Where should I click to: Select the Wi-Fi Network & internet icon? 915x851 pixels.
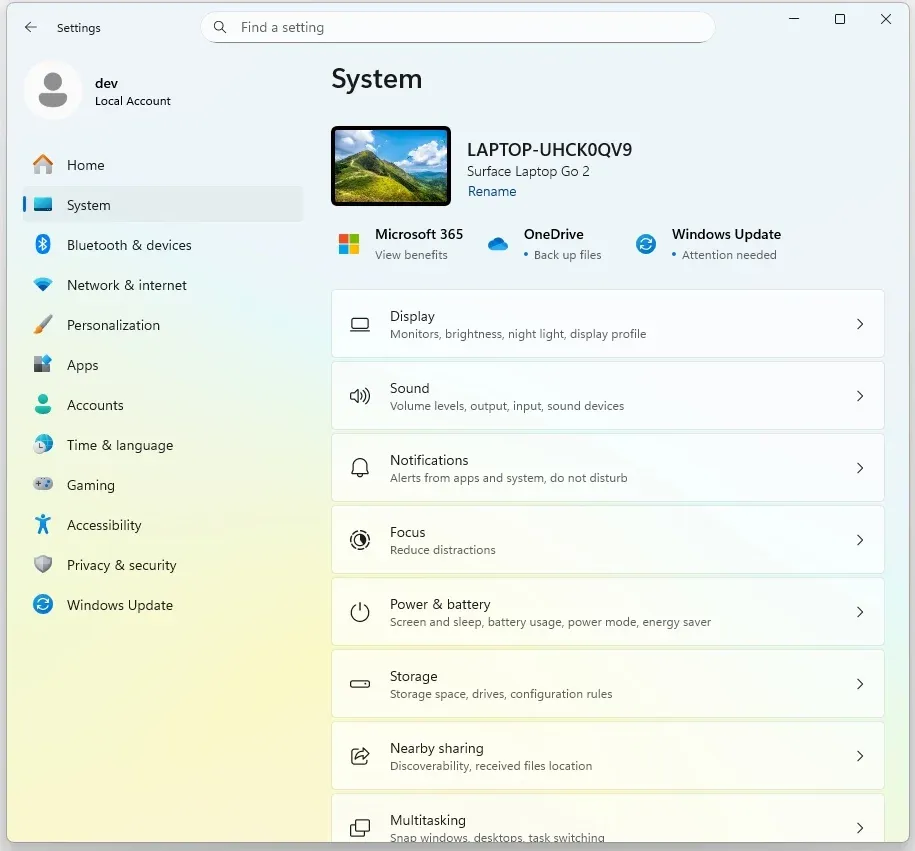click(x=43, y=285)
